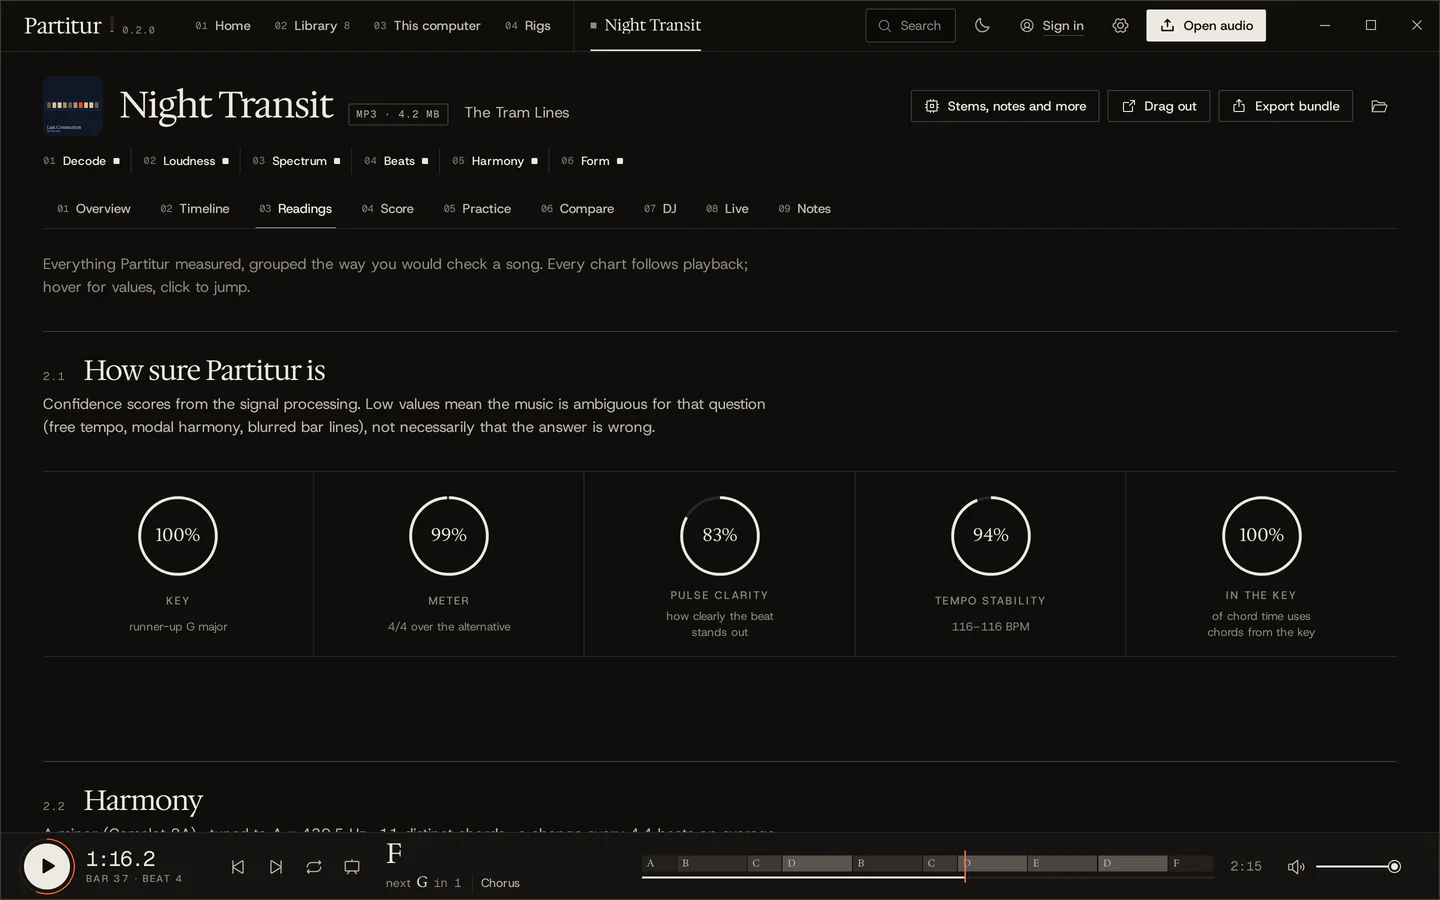The width and height of the screenshot is (1440, 900).
Task: Skip to the next section
Action: (276, 867)
